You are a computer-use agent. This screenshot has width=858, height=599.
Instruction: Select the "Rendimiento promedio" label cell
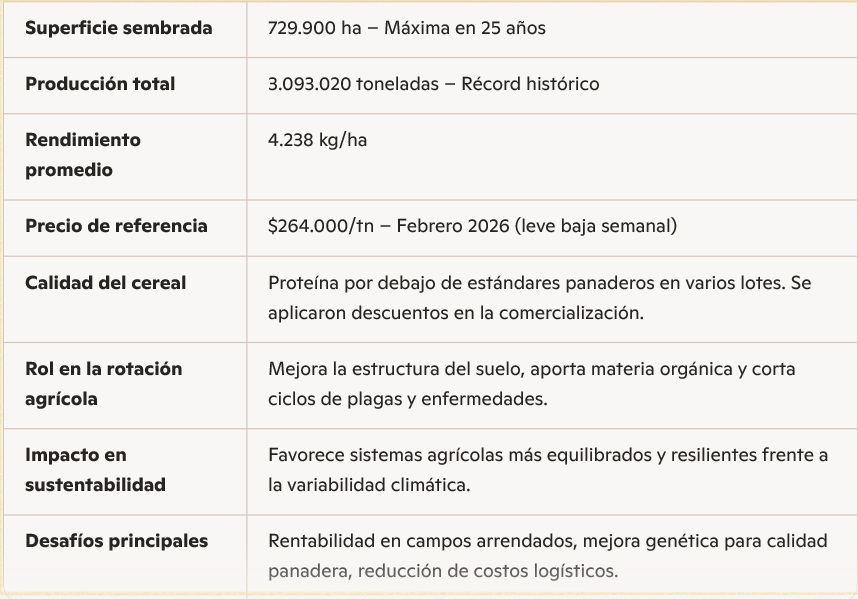pyautogui.click(x=82, y=155)
